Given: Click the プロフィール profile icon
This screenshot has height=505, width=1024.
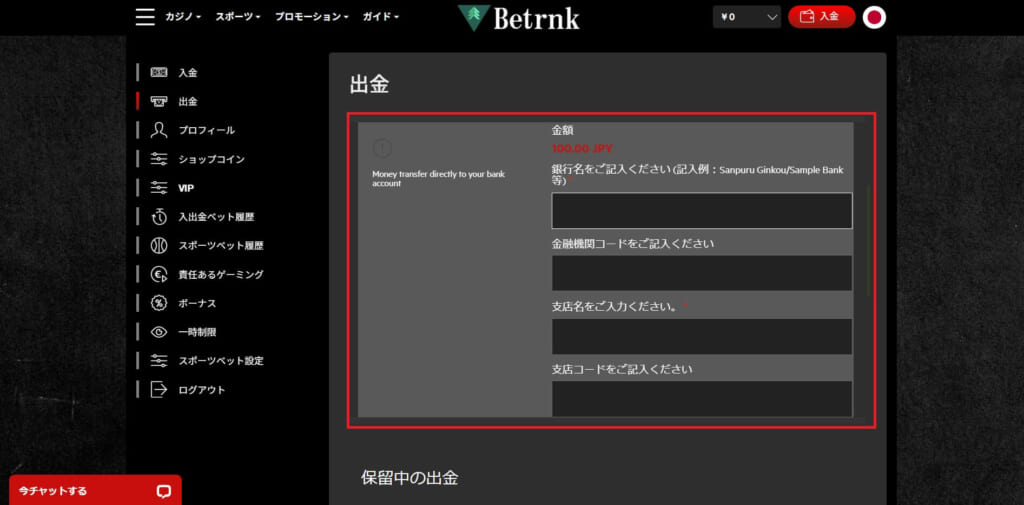Looking at the screenshot, I should 159,130.
